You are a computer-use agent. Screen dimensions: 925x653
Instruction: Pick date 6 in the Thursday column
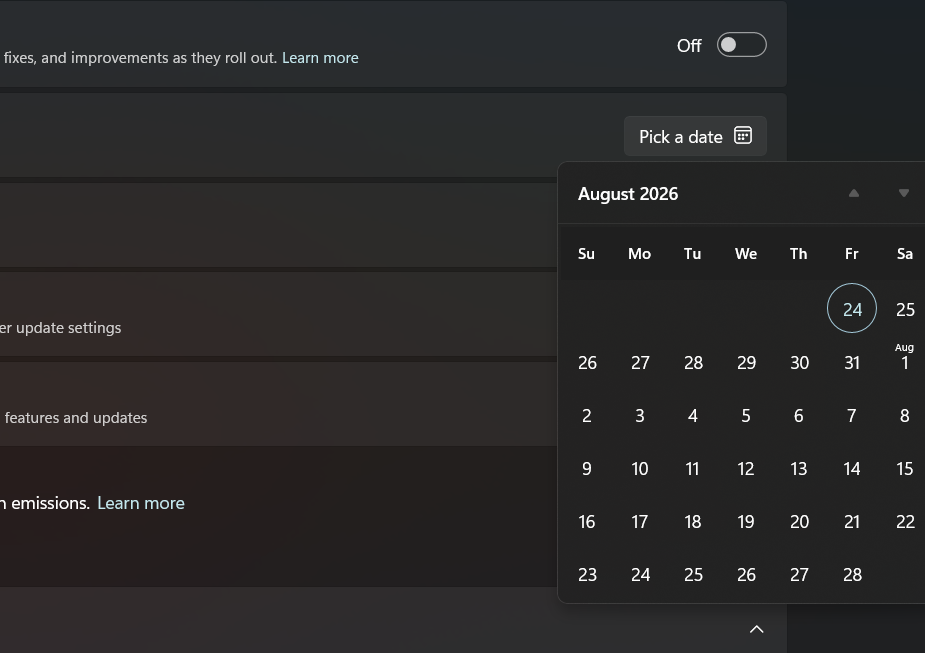tap(799, 416)
